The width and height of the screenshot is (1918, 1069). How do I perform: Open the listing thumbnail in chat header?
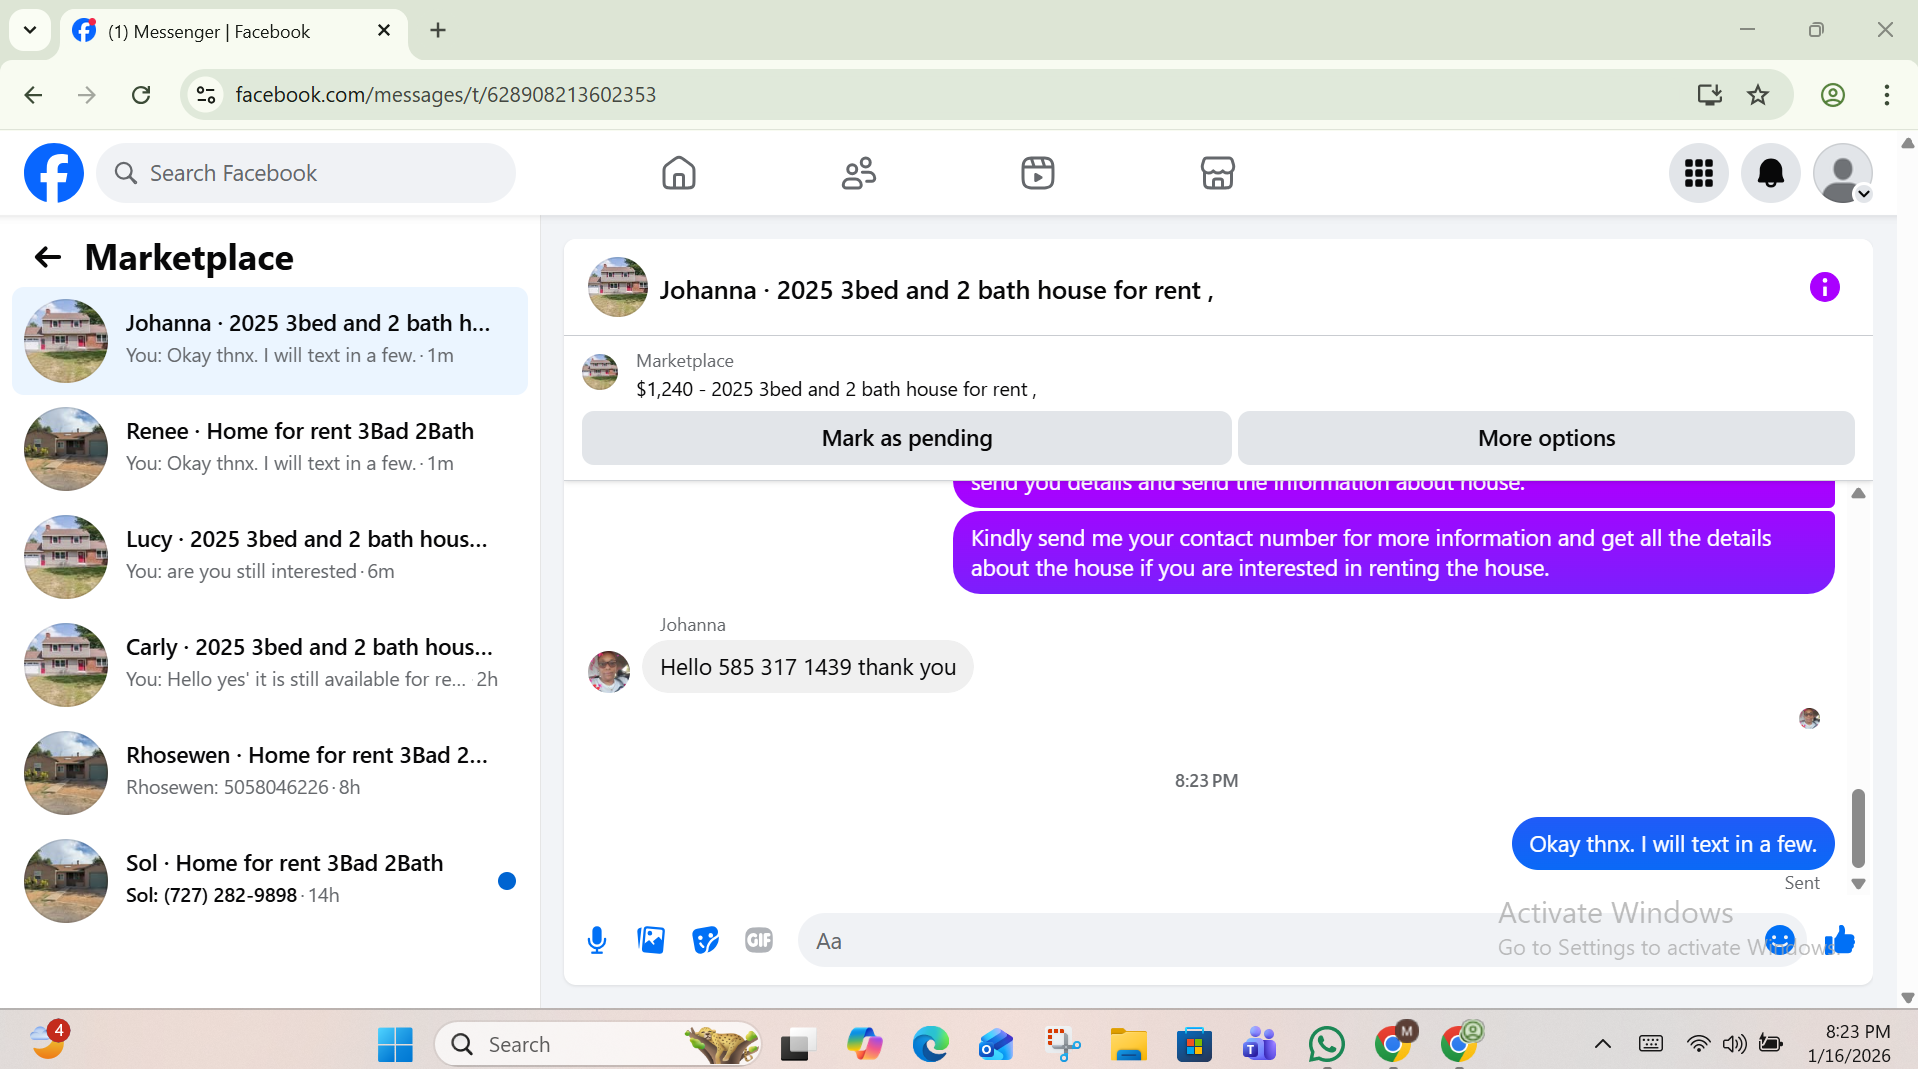pyautogui.click(x=617, y=288)
